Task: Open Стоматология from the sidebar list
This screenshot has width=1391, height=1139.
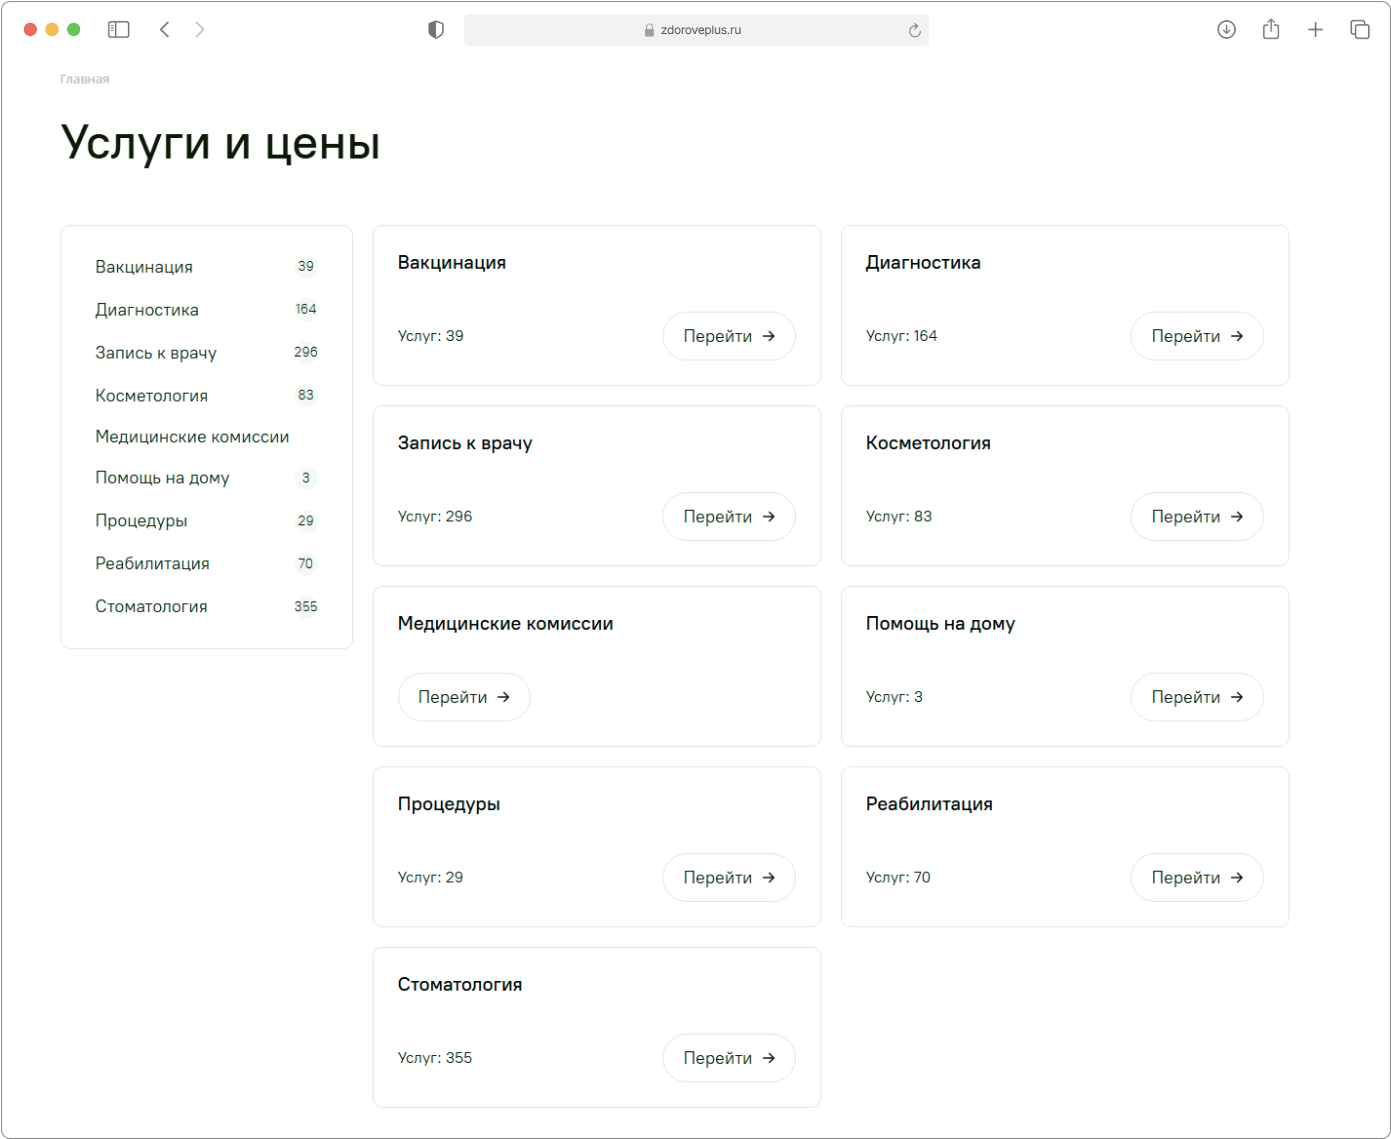Action: pyautogui.click(x=151, y=607)
